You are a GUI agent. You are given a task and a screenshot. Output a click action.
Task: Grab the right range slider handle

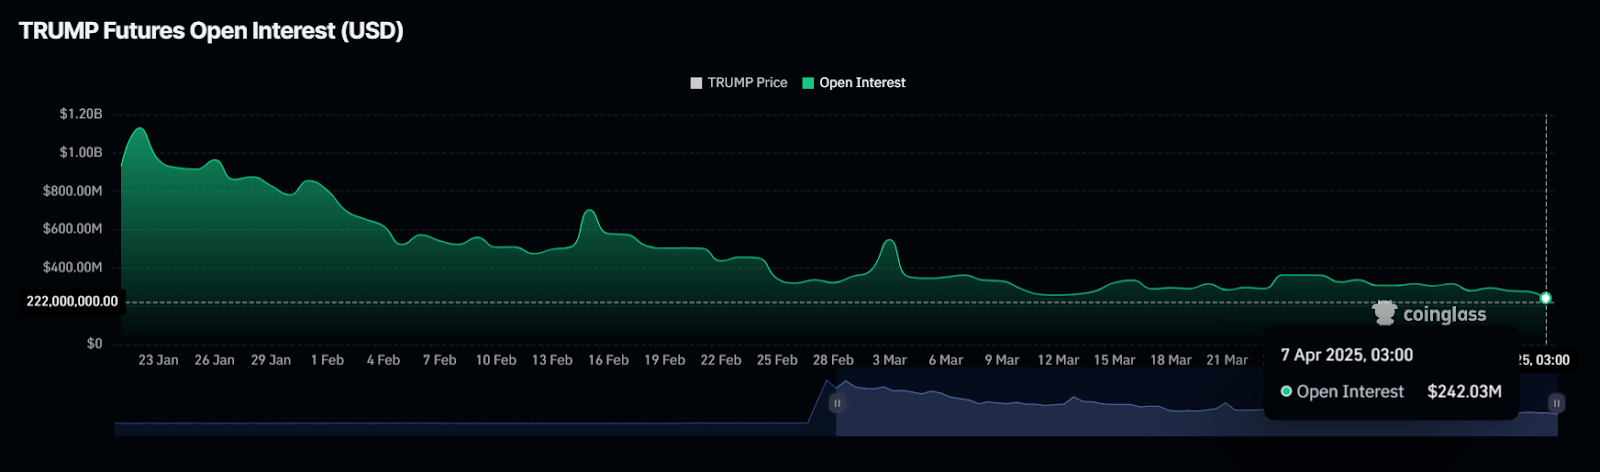tap(1556, 403)
